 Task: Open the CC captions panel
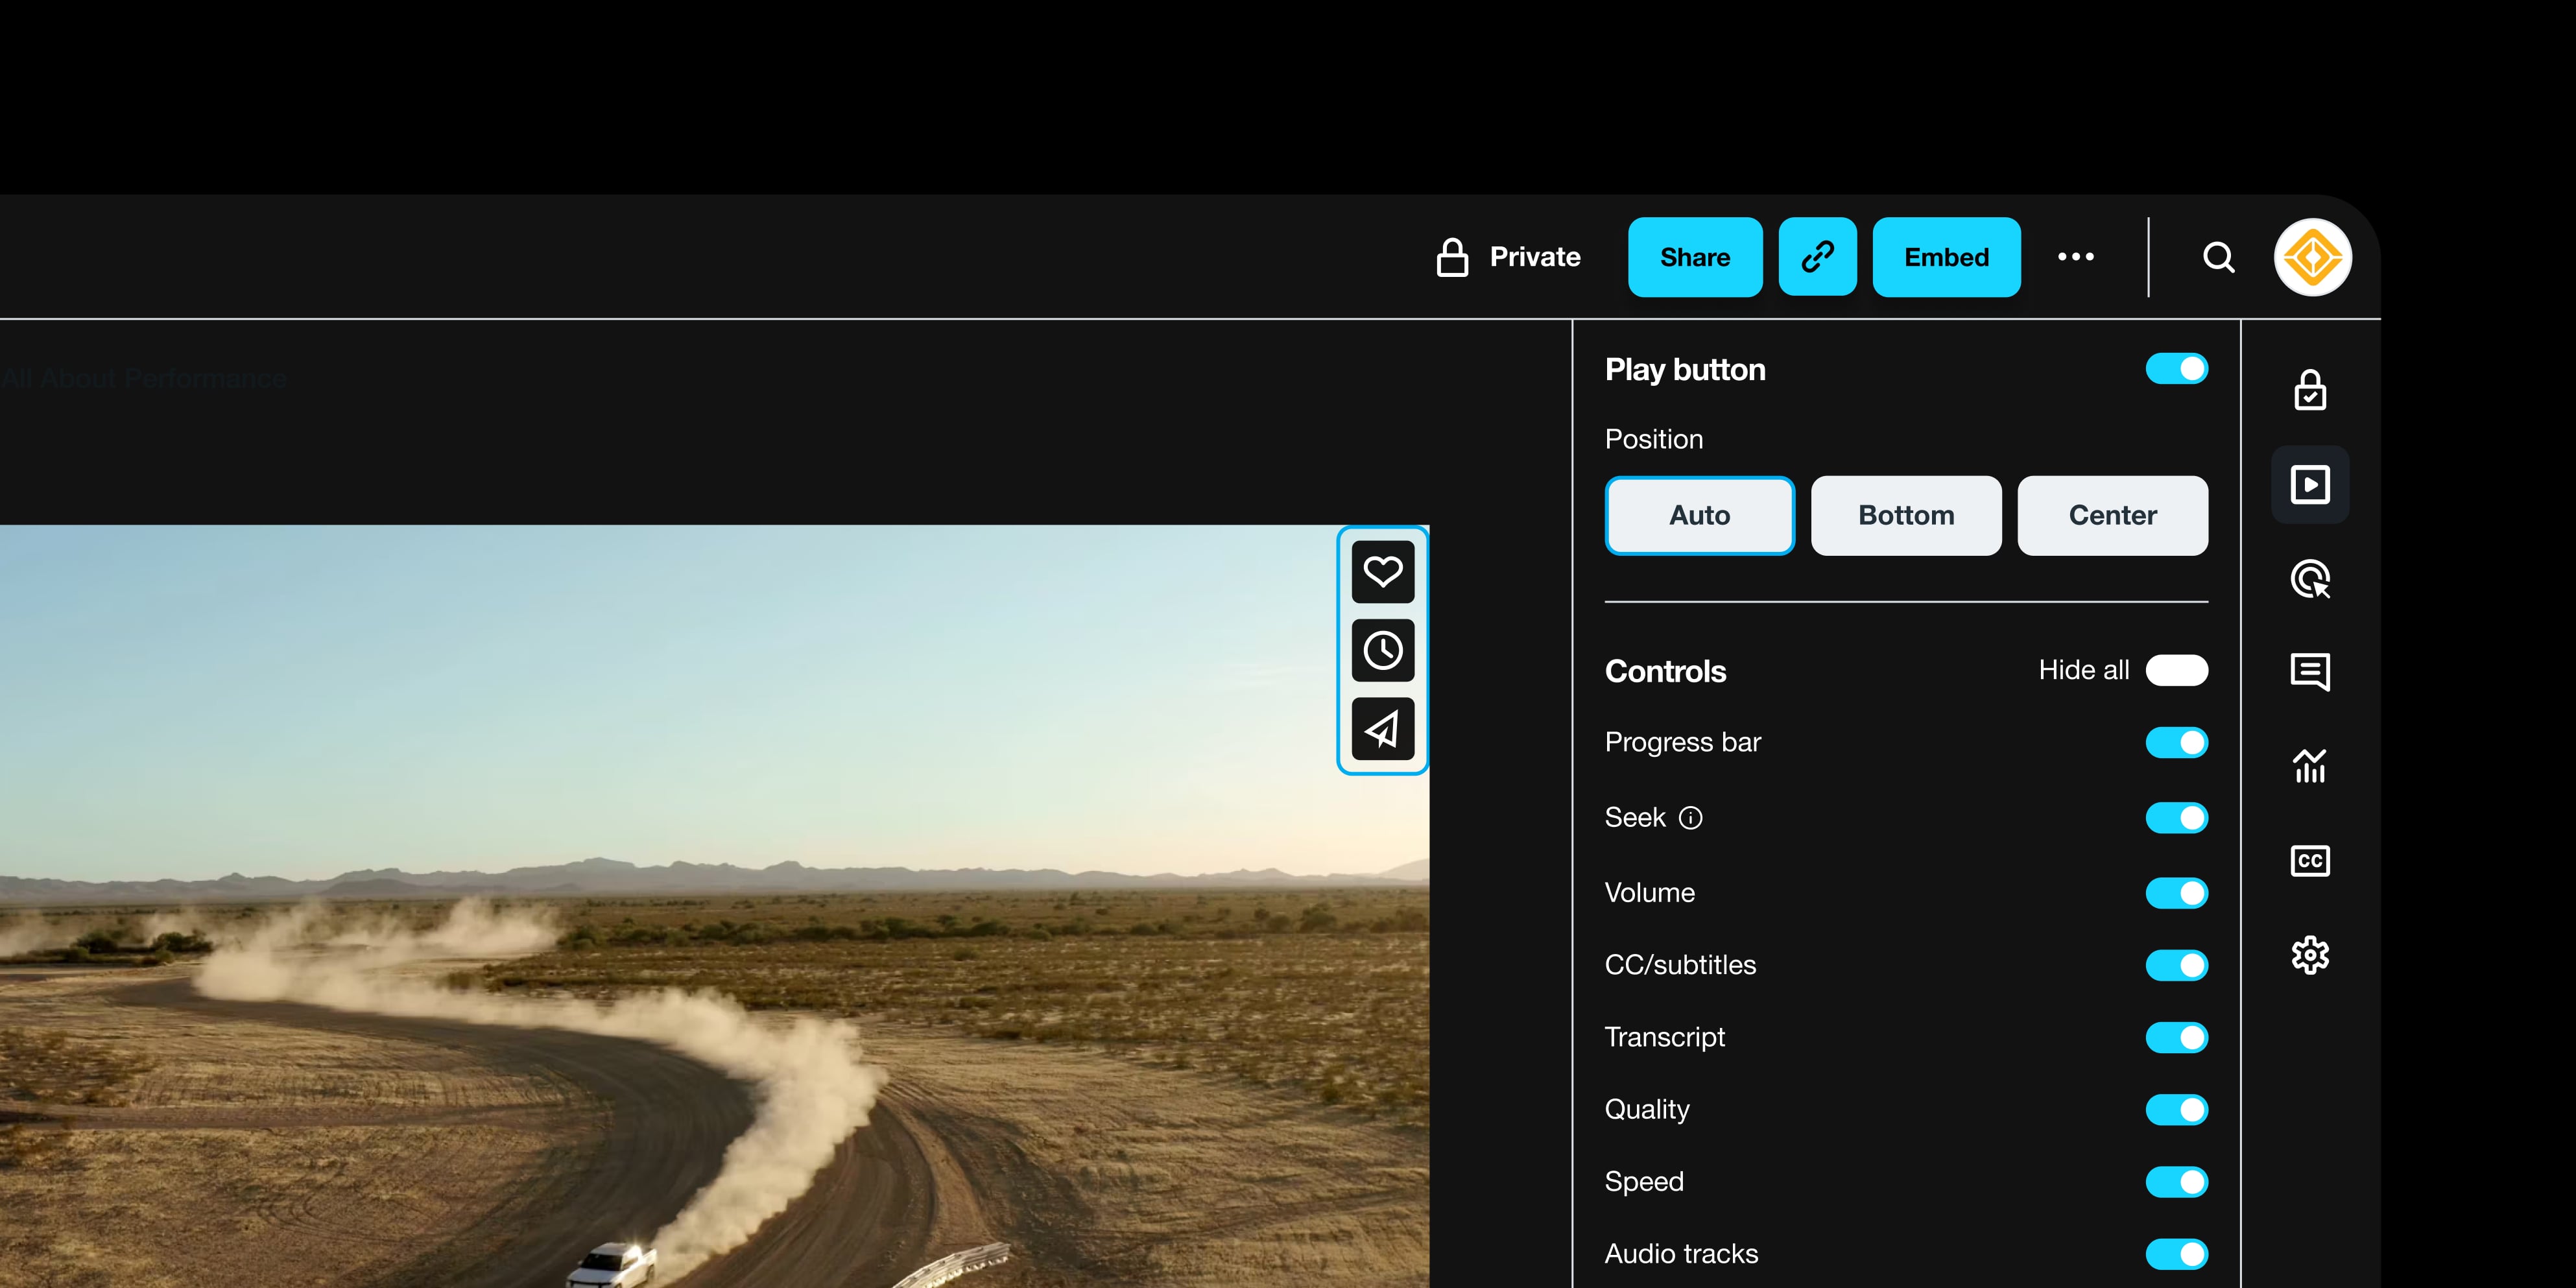[x=2310, y=860]
